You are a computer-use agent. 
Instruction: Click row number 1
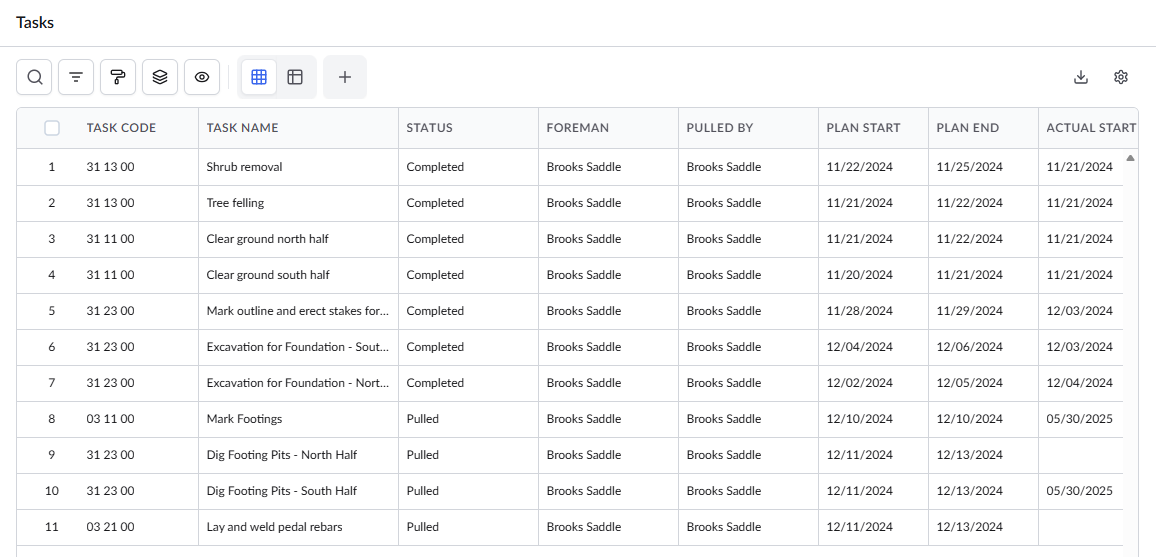(x=52, y=167)
